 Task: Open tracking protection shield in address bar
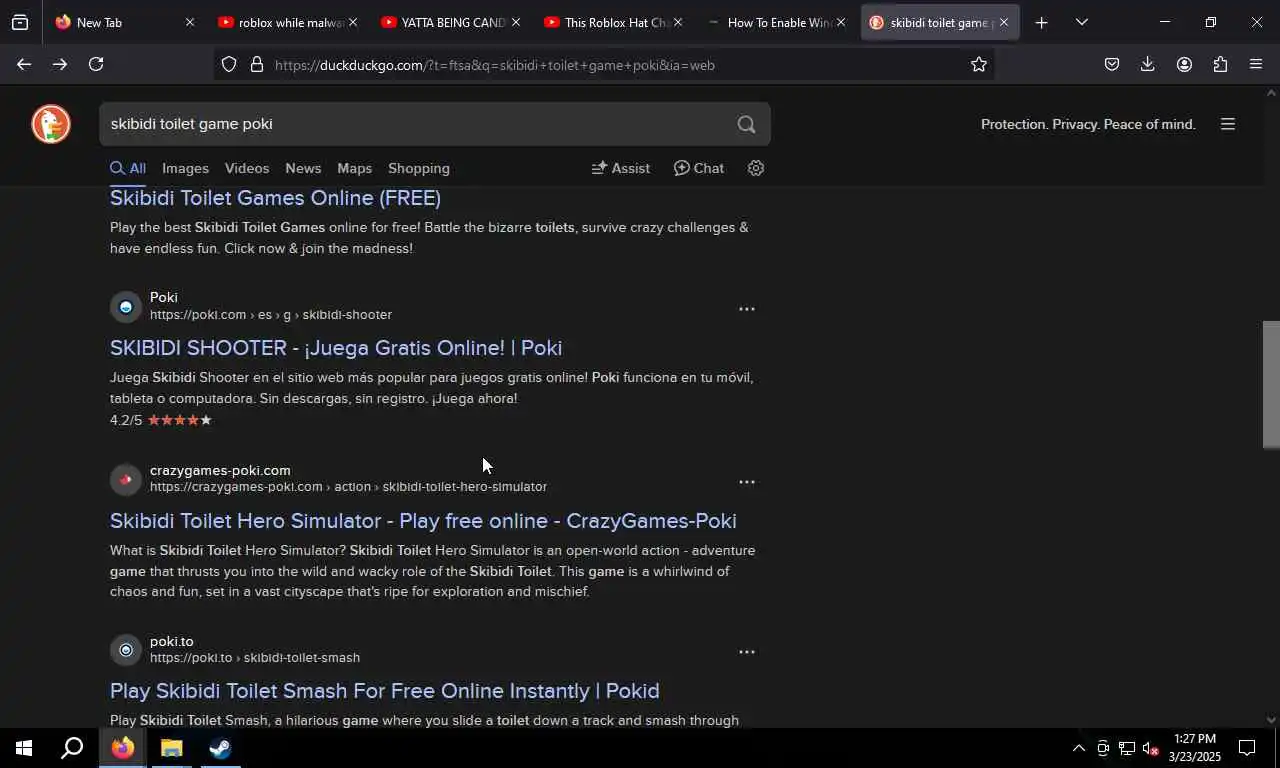(229, 64)
